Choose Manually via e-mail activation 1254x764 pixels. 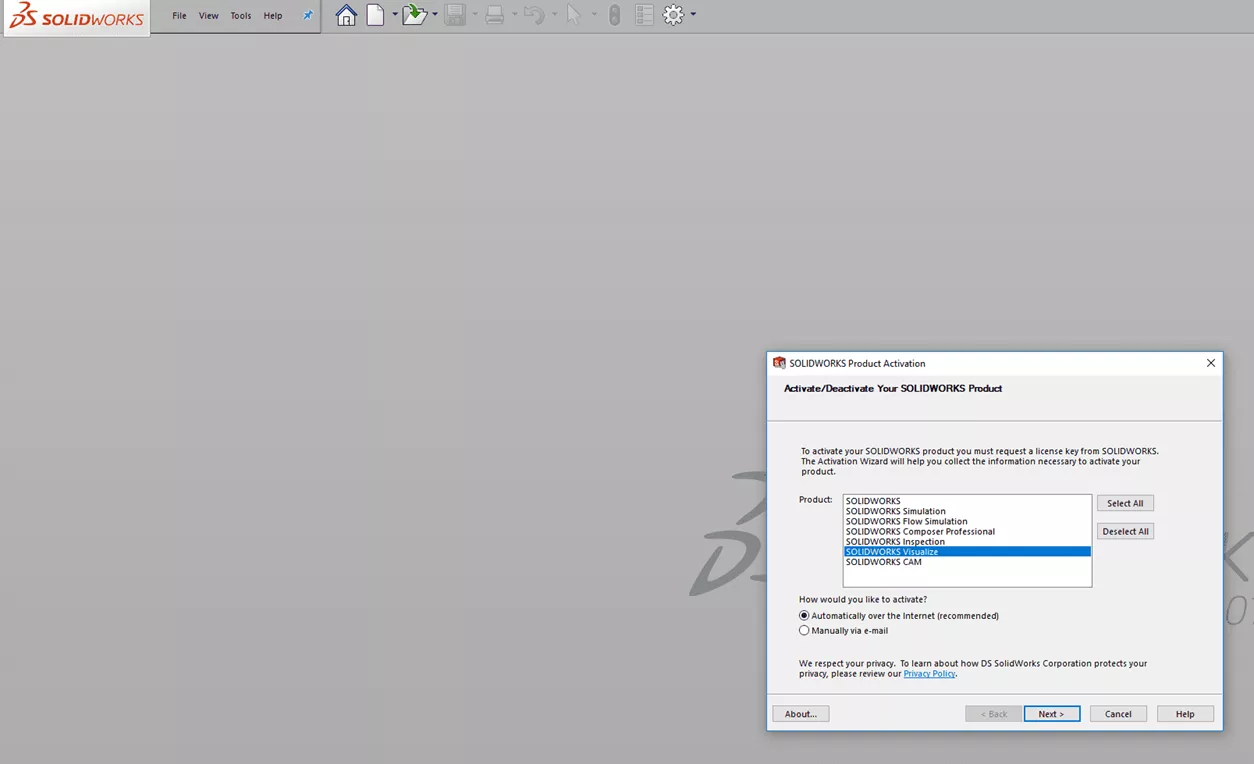[804, 630]
